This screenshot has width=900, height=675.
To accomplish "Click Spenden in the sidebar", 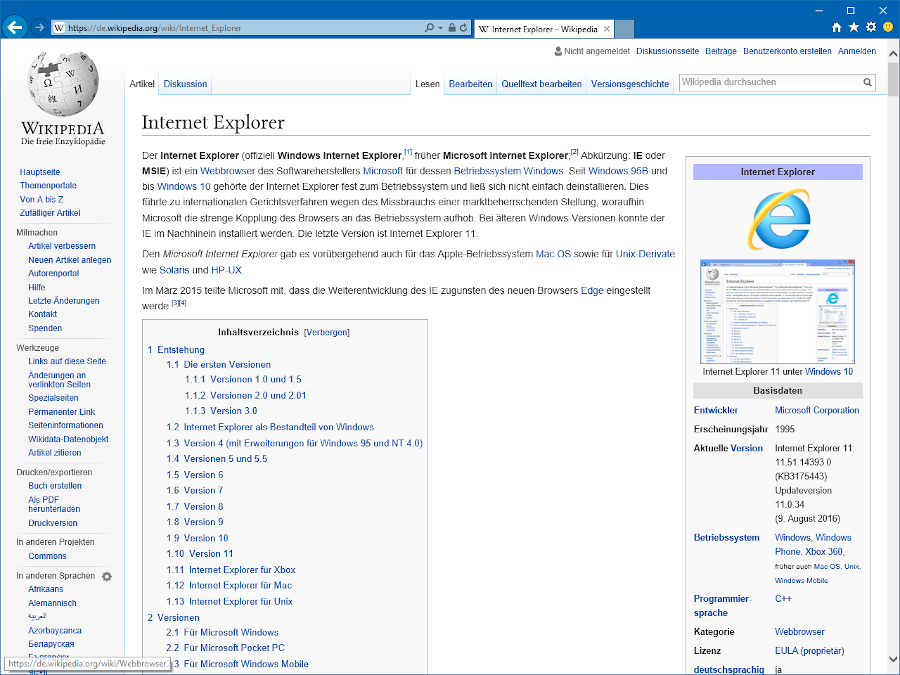I will point(45,328).
